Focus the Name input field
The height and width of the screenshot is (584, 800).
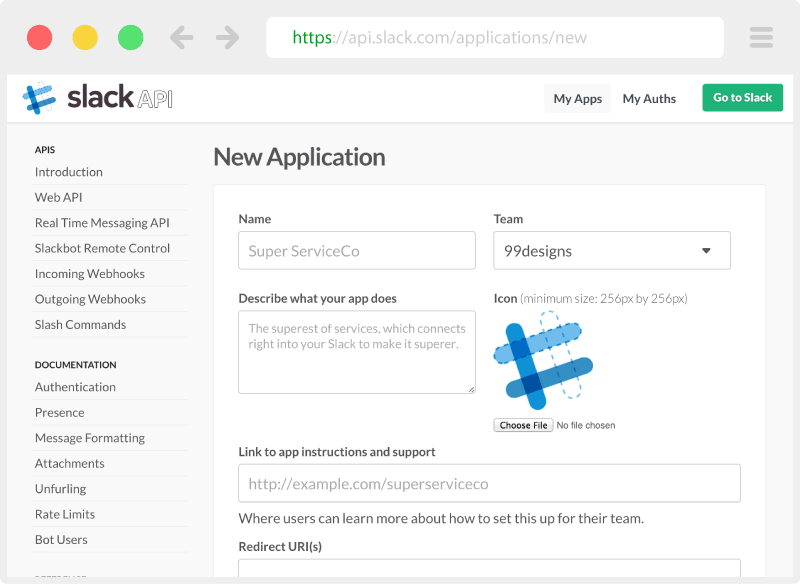coord(357,250)
